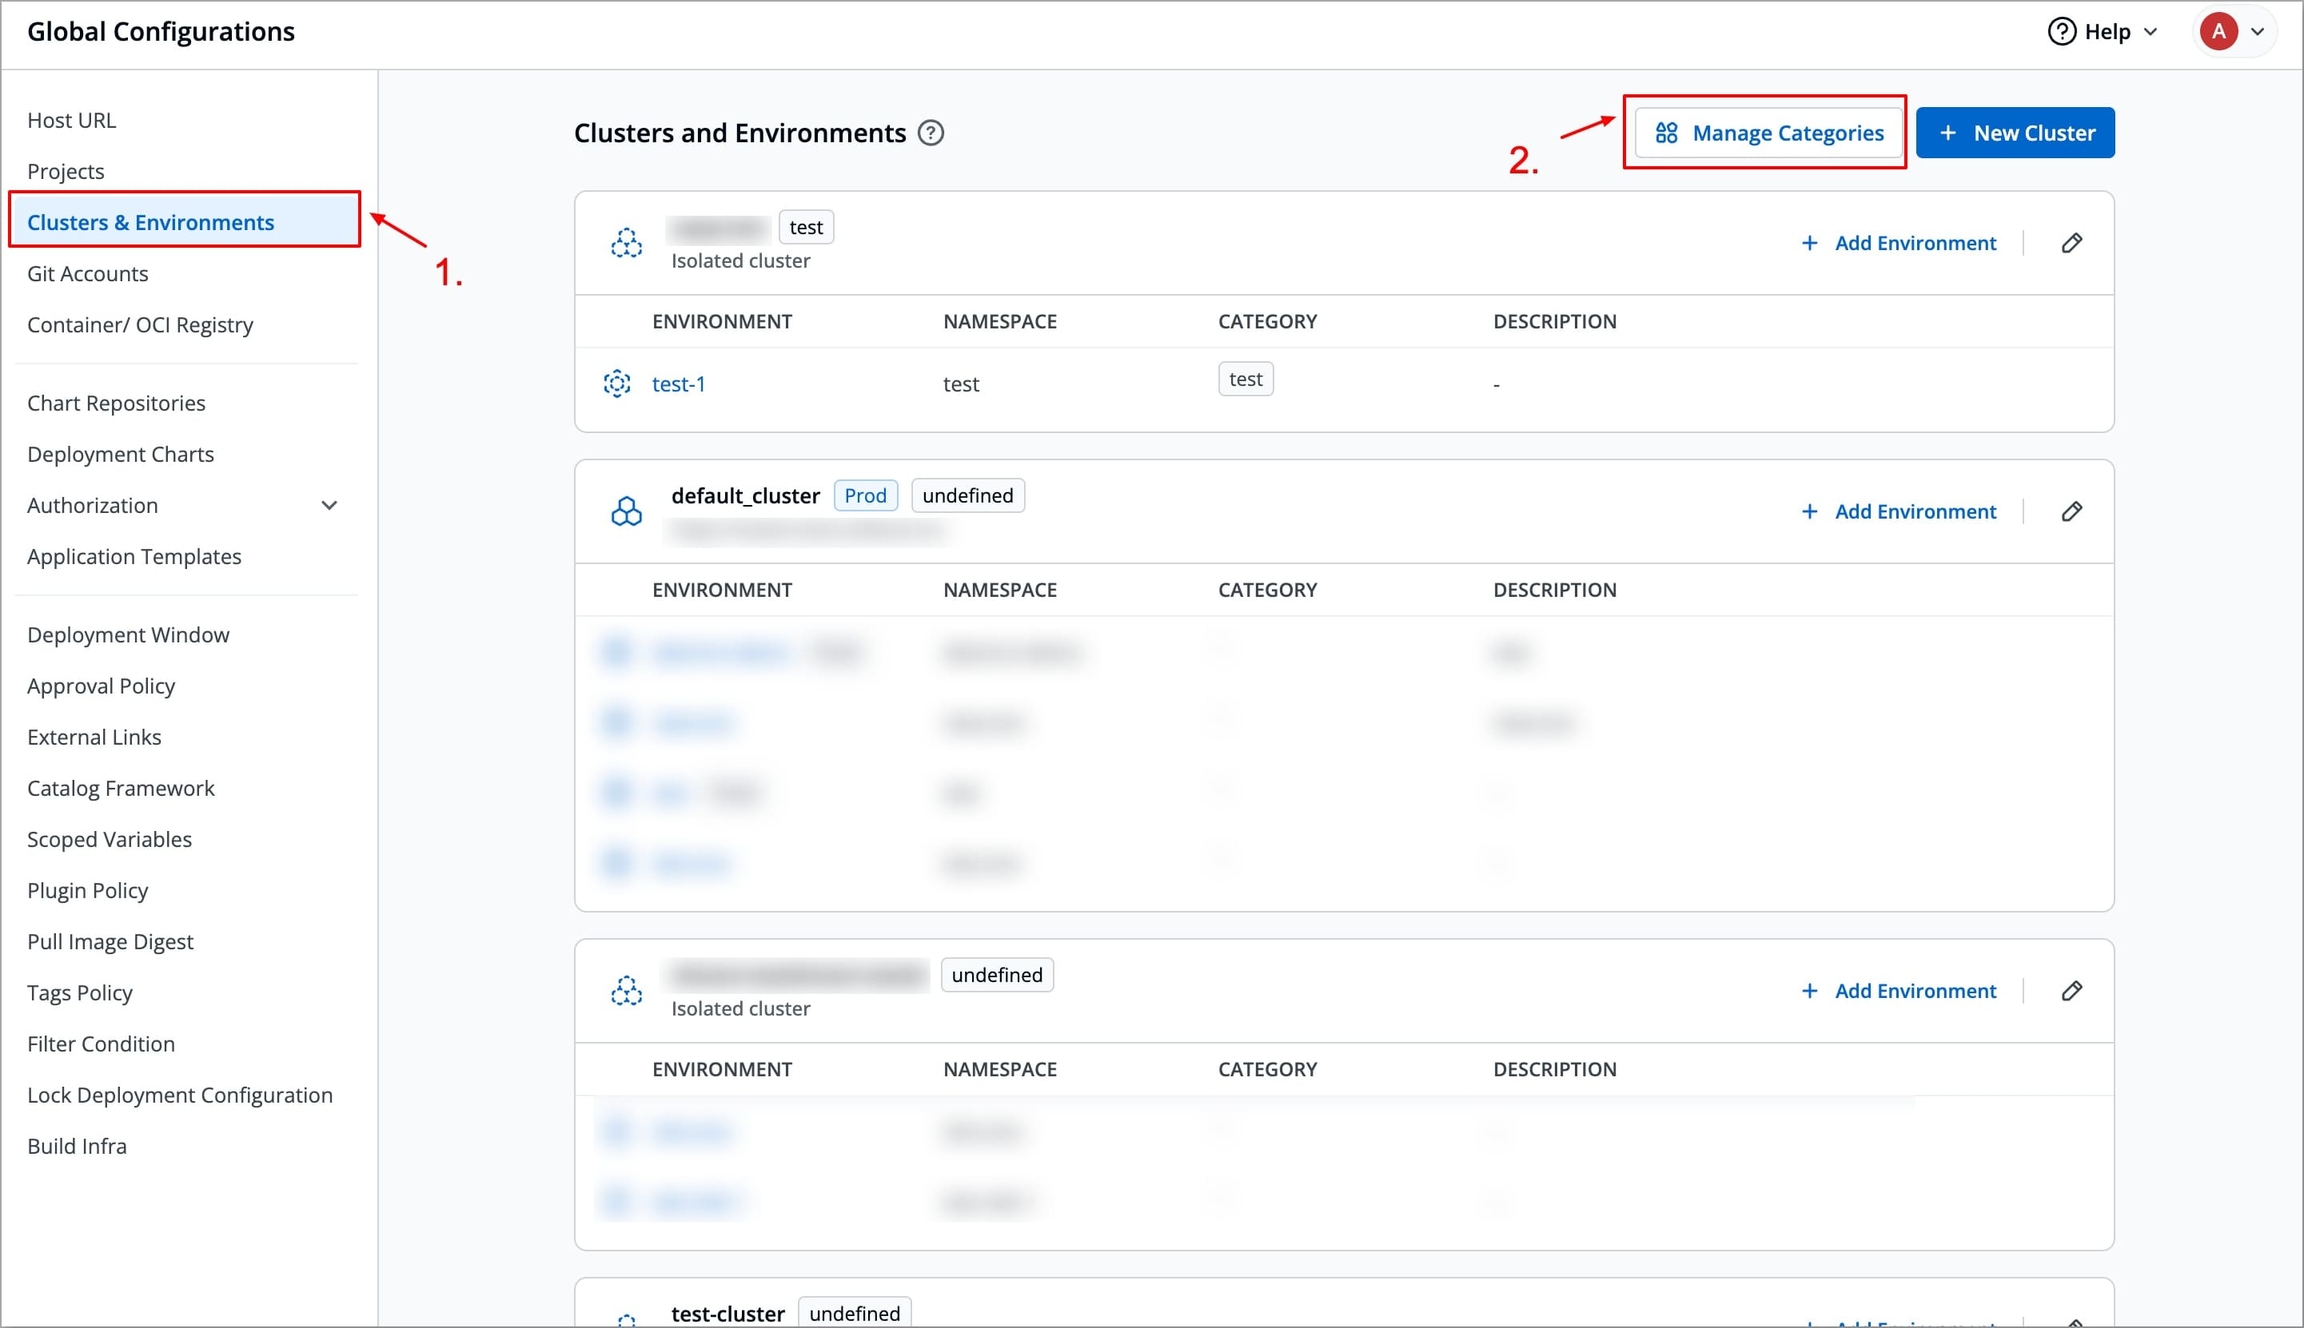This screenshot has height=1328, width=2304.
Task: Click the test-1 environment gear icon
Action: coord(617,383)
